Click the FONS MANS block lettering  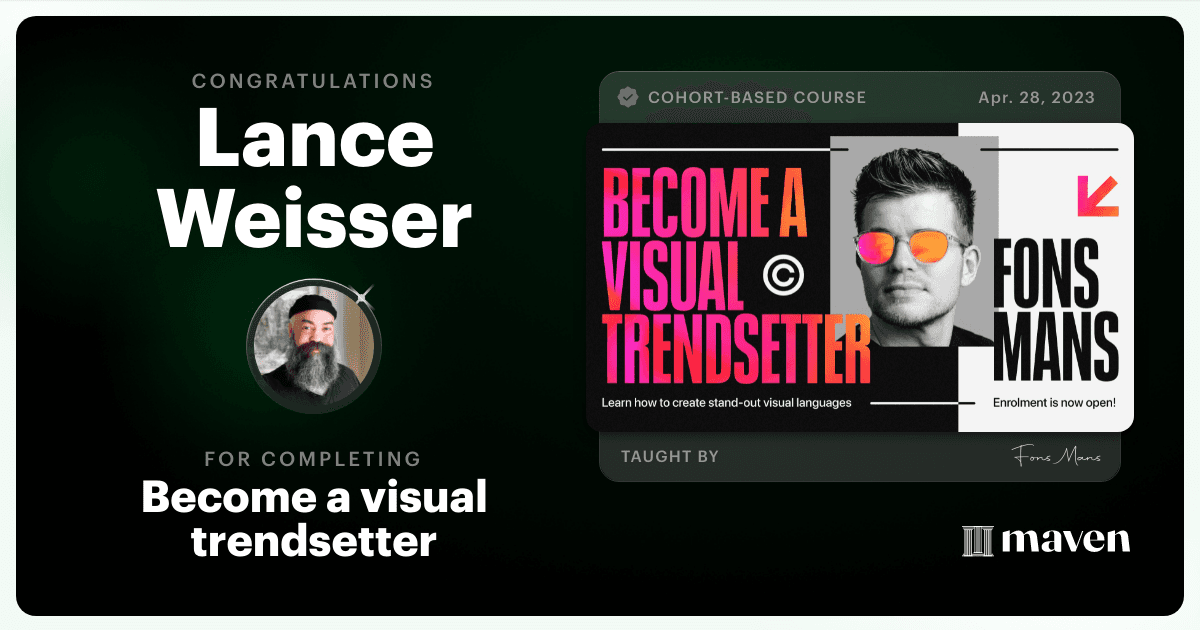(x=1057, y=308)
